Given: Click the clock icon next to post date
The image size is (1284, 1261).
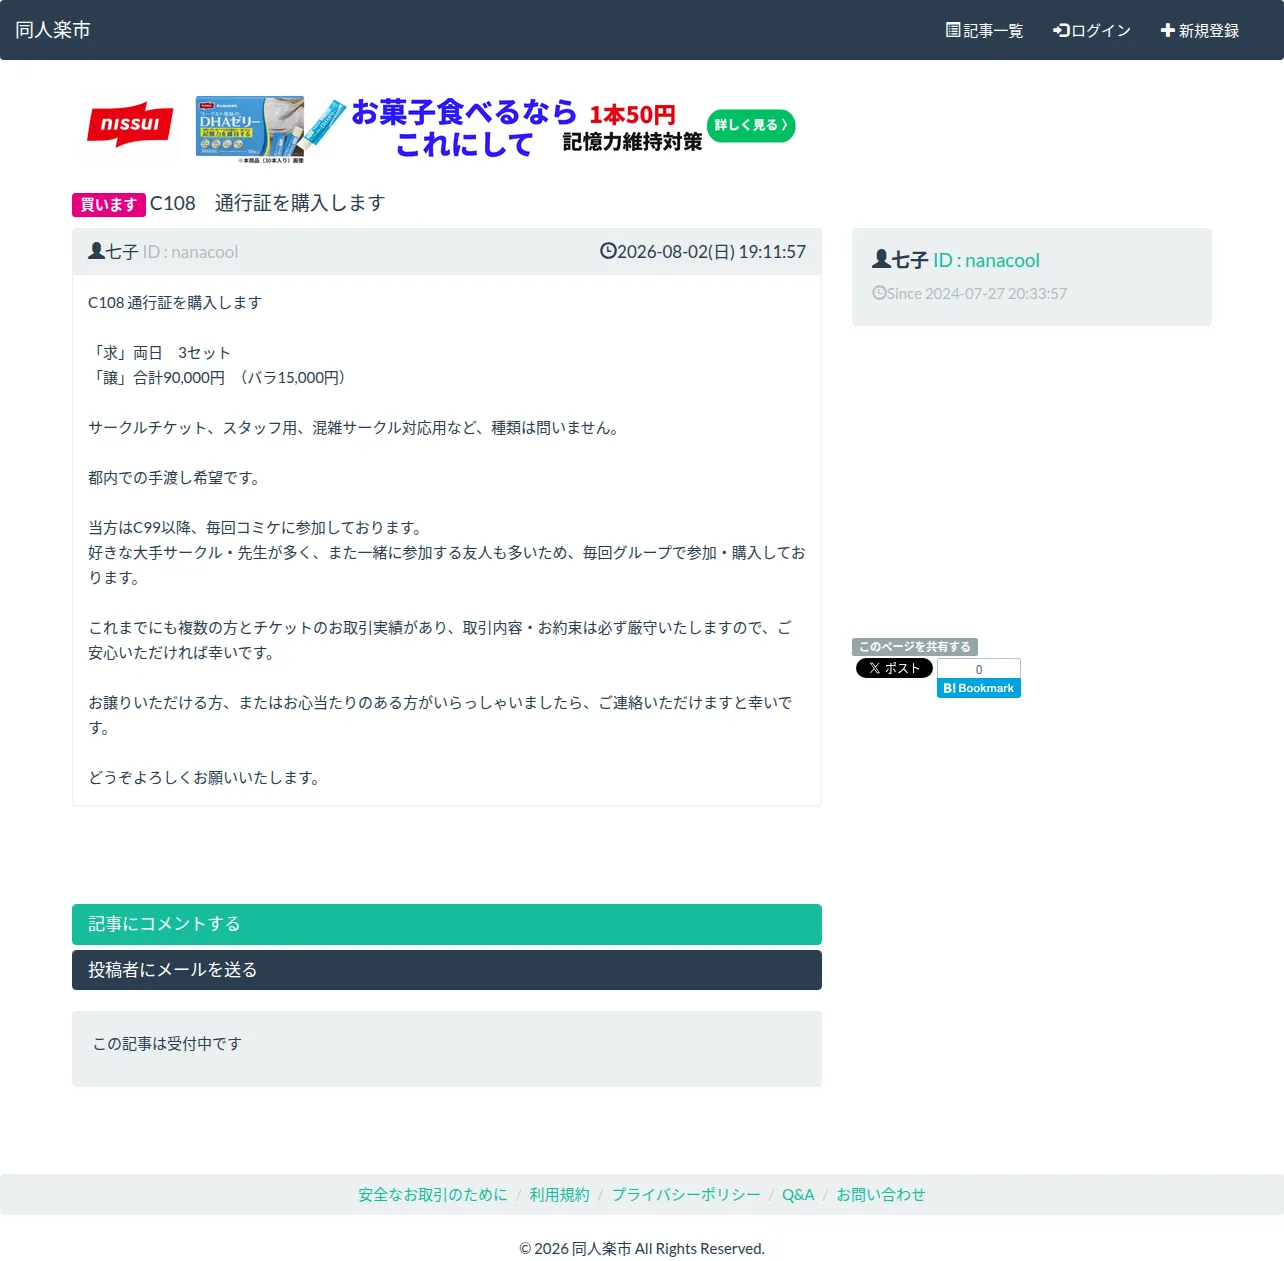Looking at the screenshot, I should (608, 251).
